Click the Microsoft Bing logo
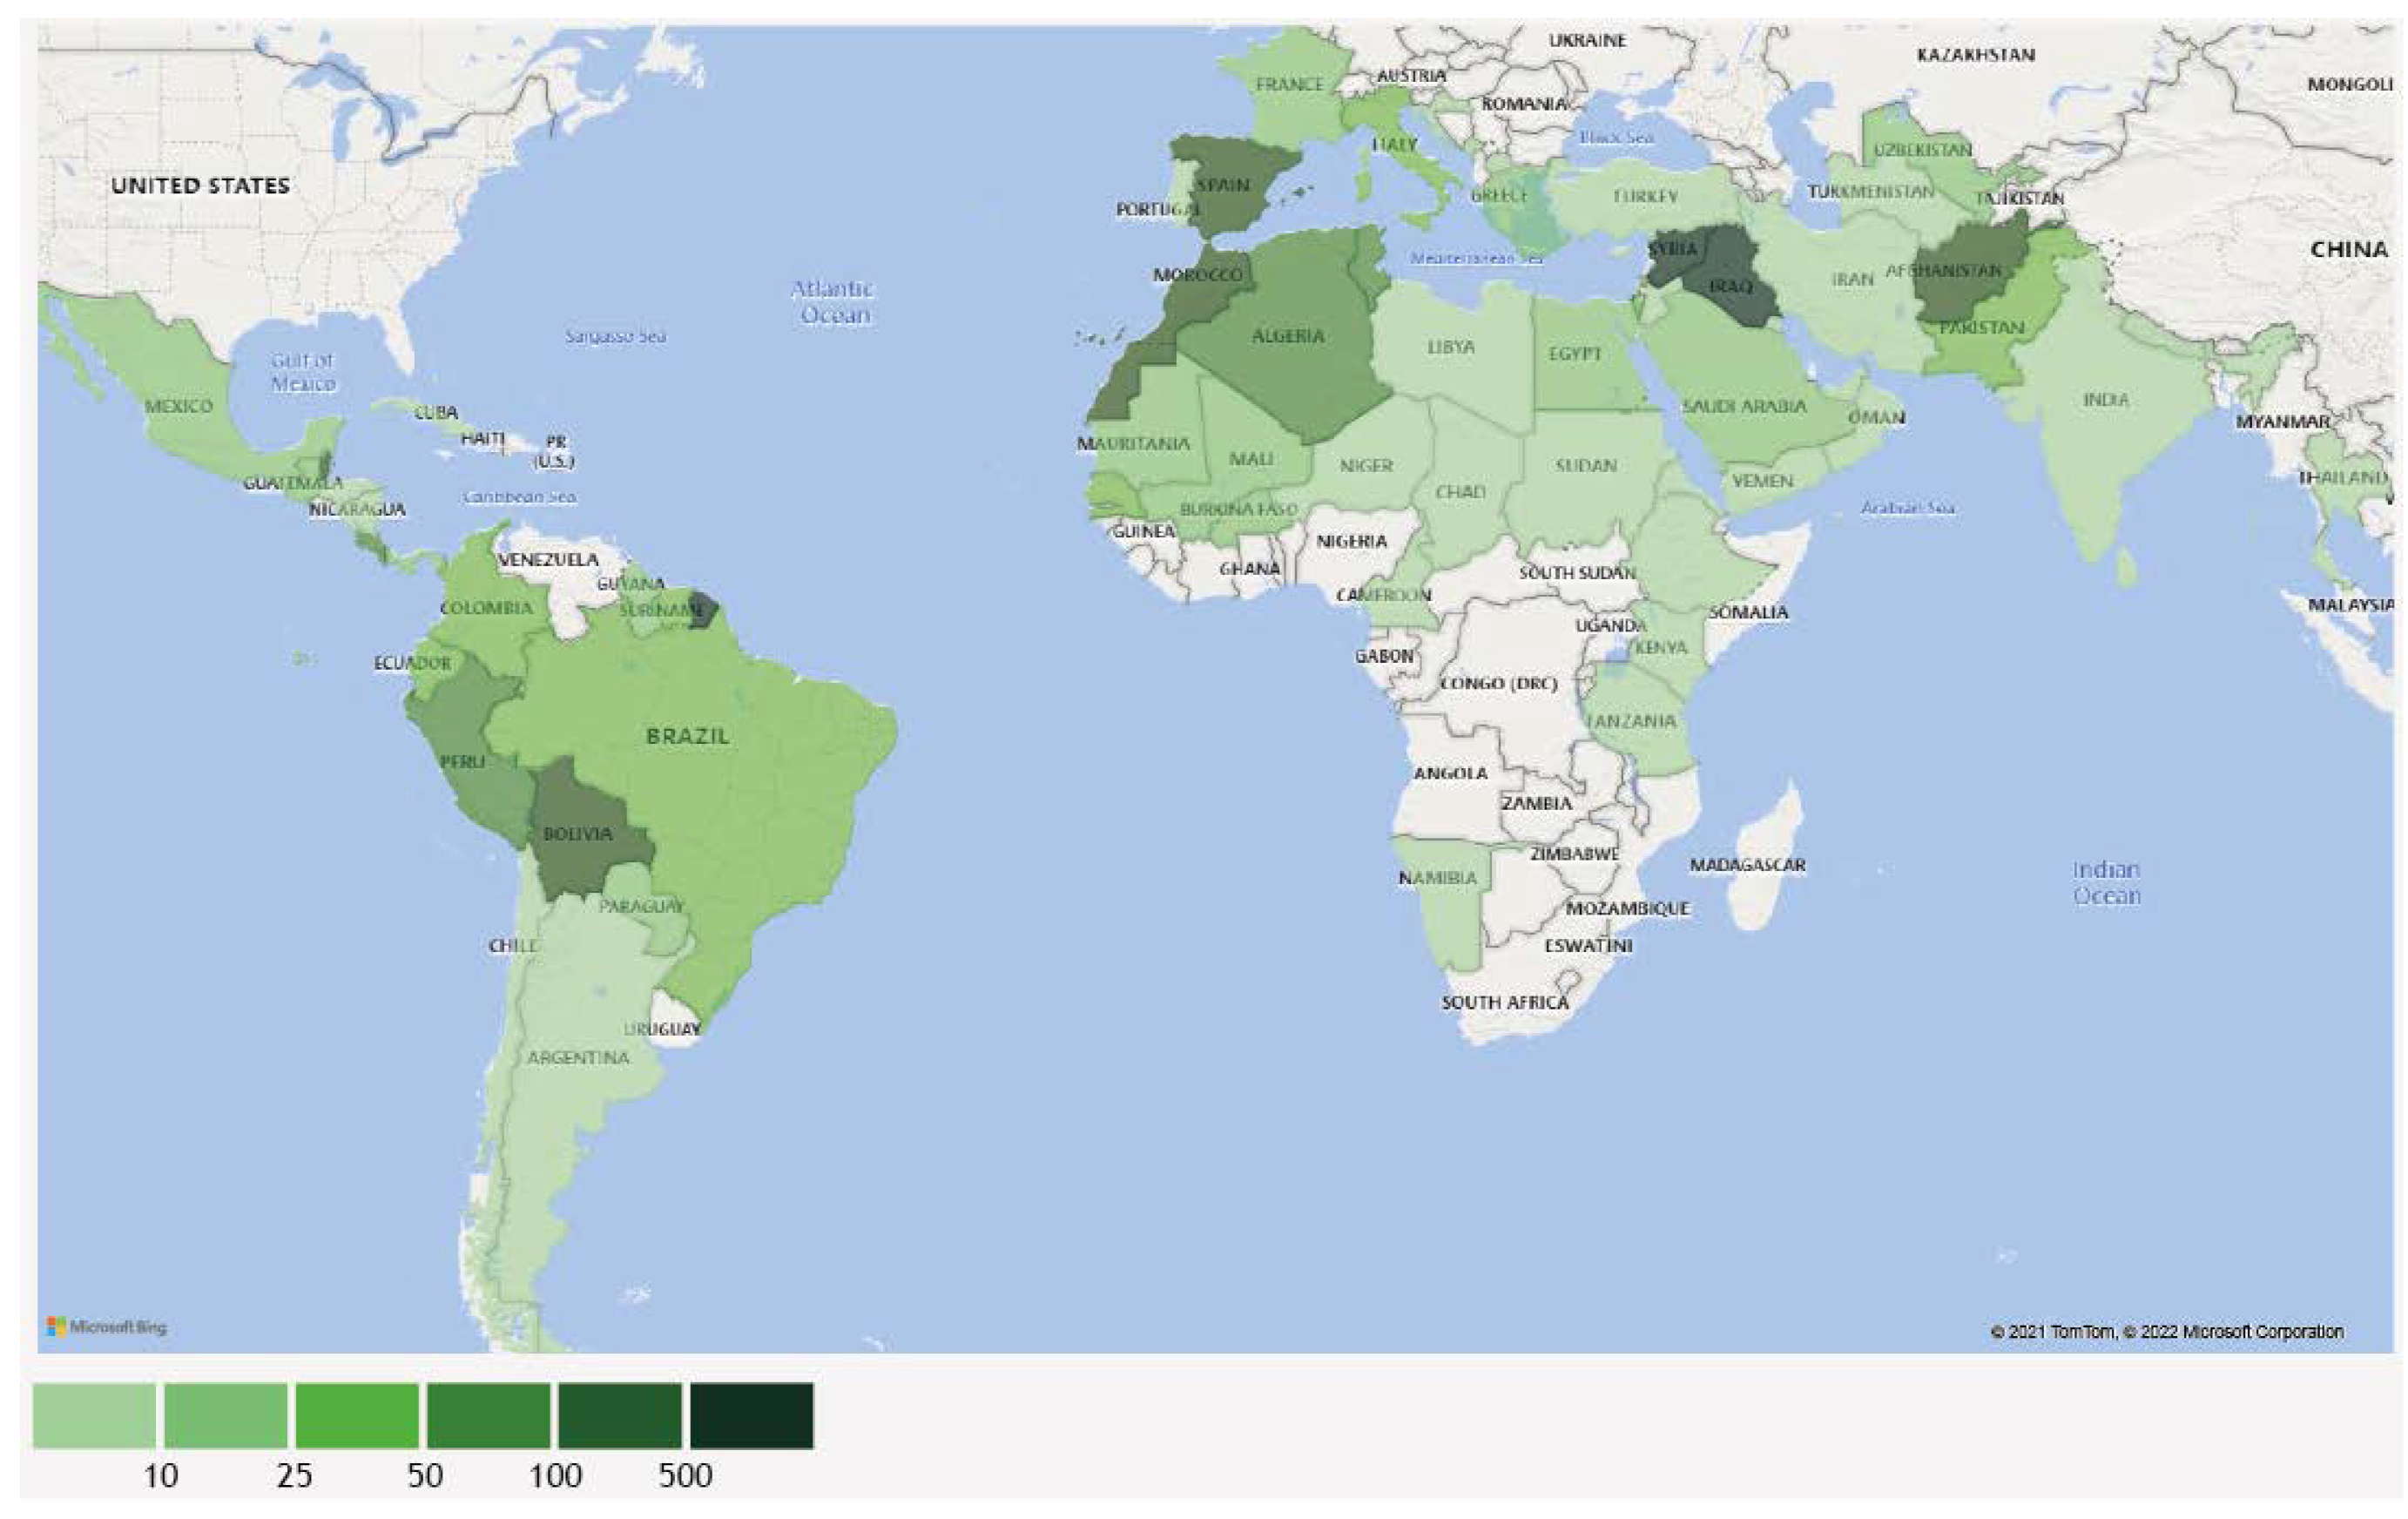 [106, 1327]
